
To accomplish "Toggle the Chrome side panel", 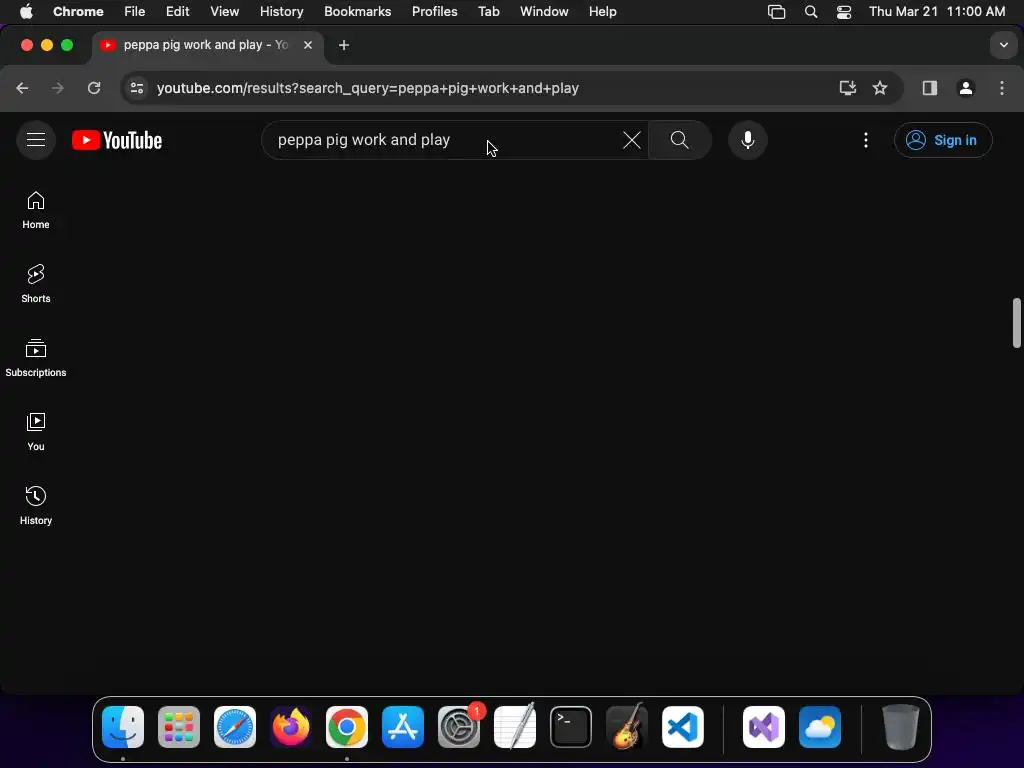I will (930, 88).
